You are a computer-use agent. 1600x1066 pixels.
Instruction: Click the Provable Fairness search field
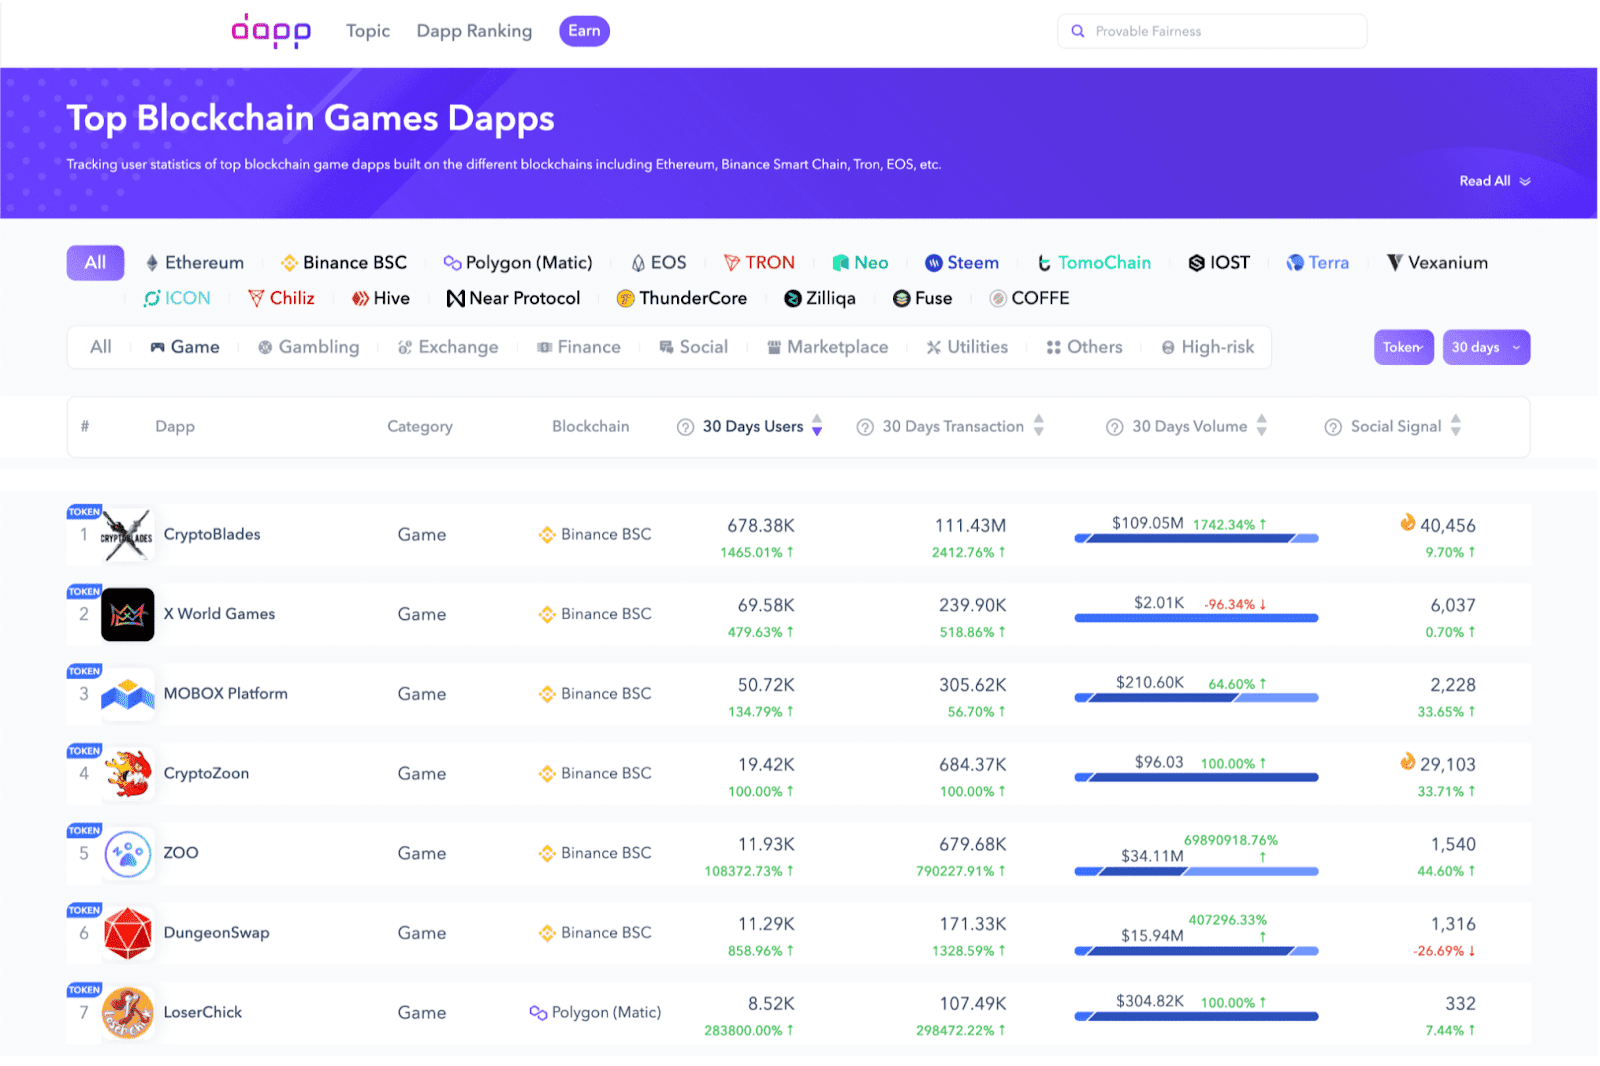[x=1212, y=31]
